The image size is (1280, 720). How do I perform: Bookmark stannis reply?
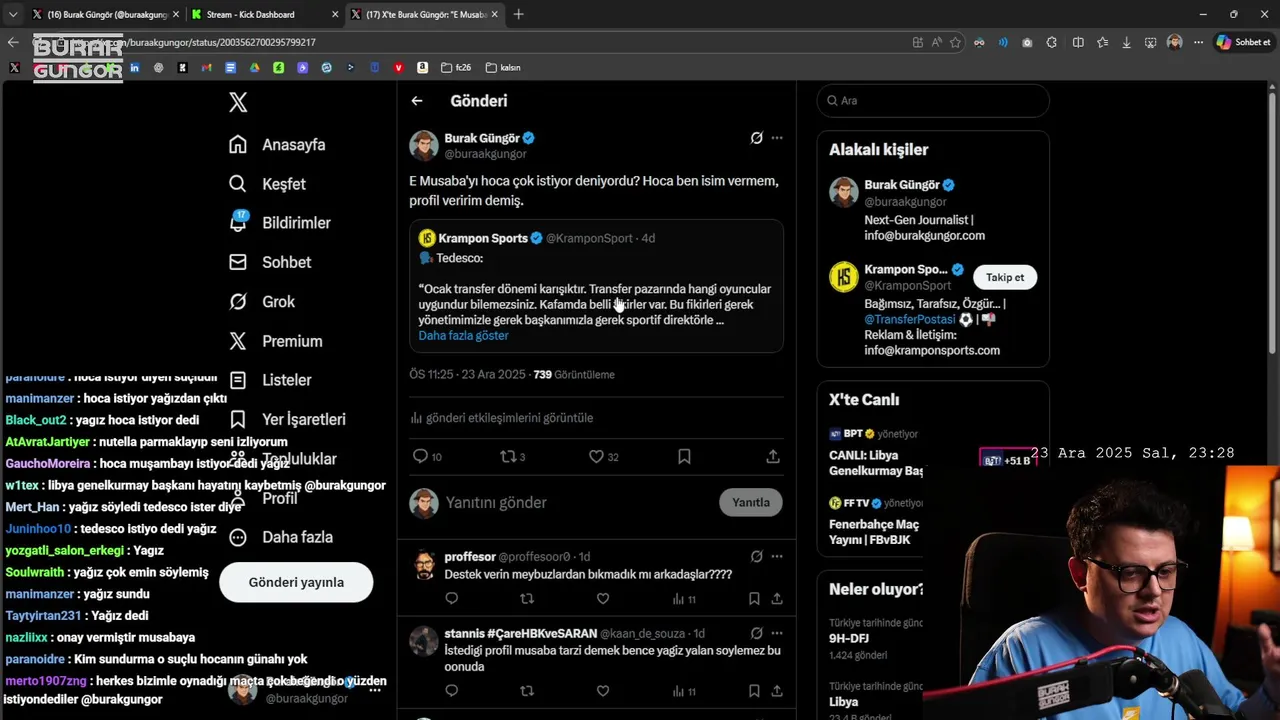[x=754, y=691]
